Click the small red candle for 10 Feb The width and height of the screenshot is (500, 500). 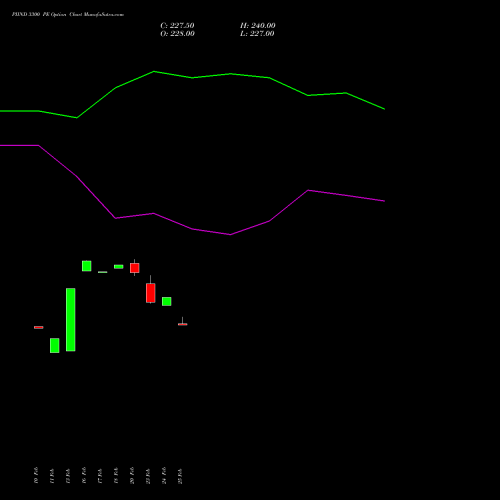tap(39, 327)
